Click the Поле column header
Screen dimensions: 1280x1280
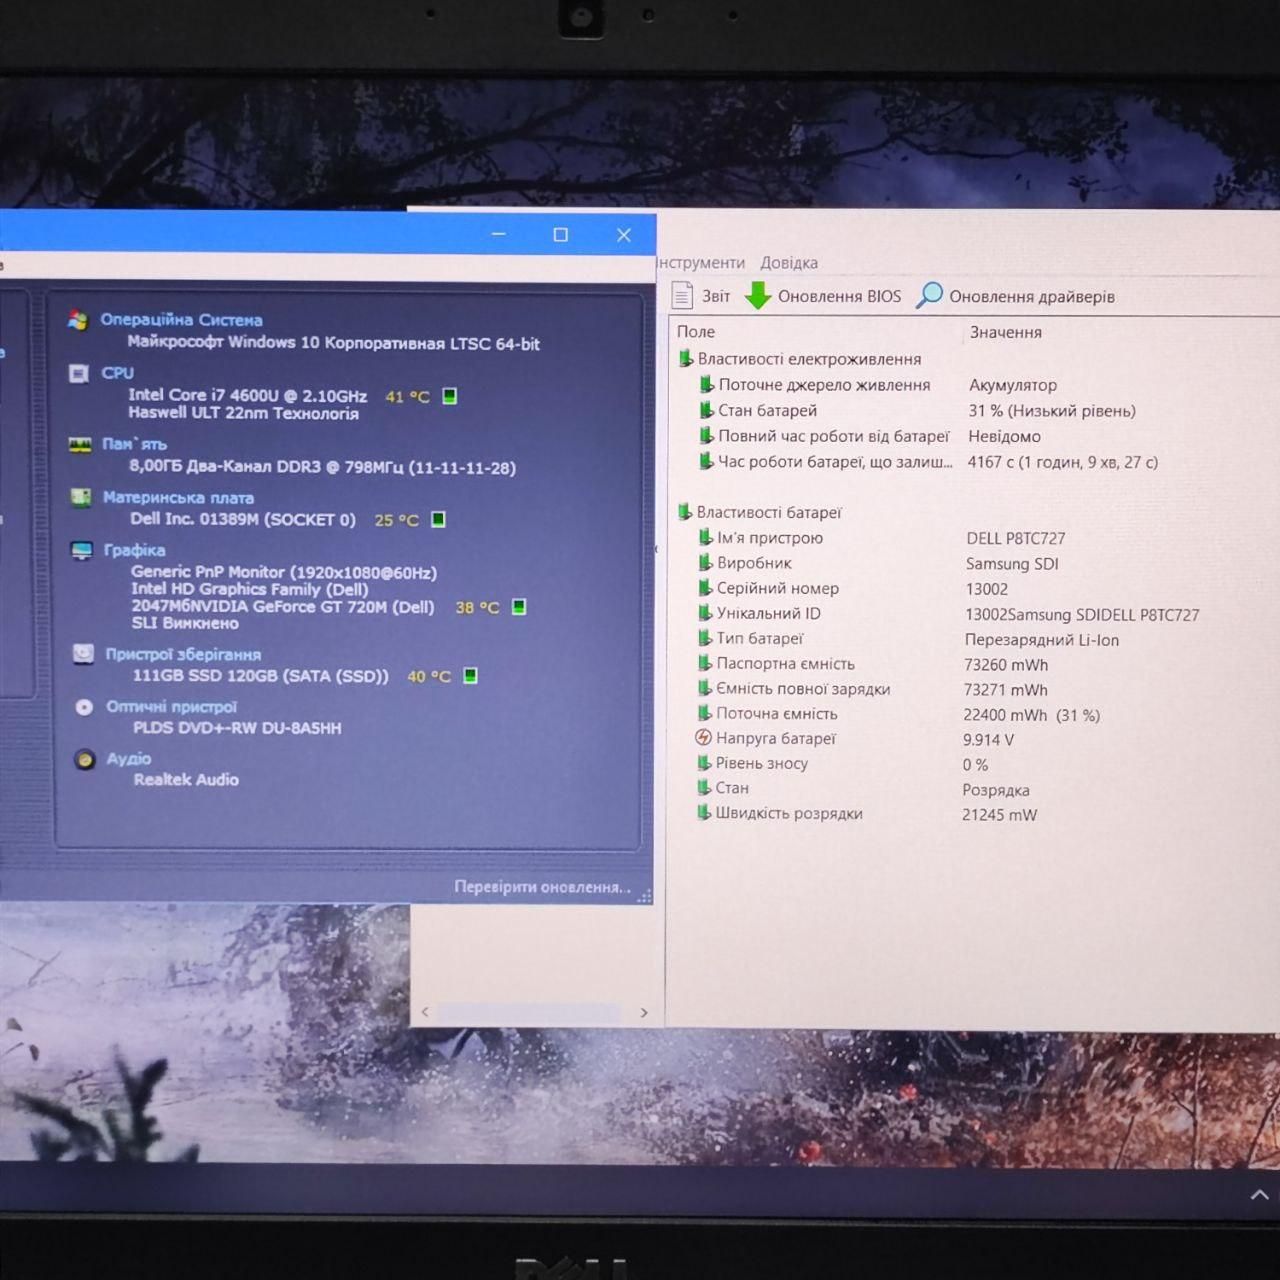coord(696,332)
